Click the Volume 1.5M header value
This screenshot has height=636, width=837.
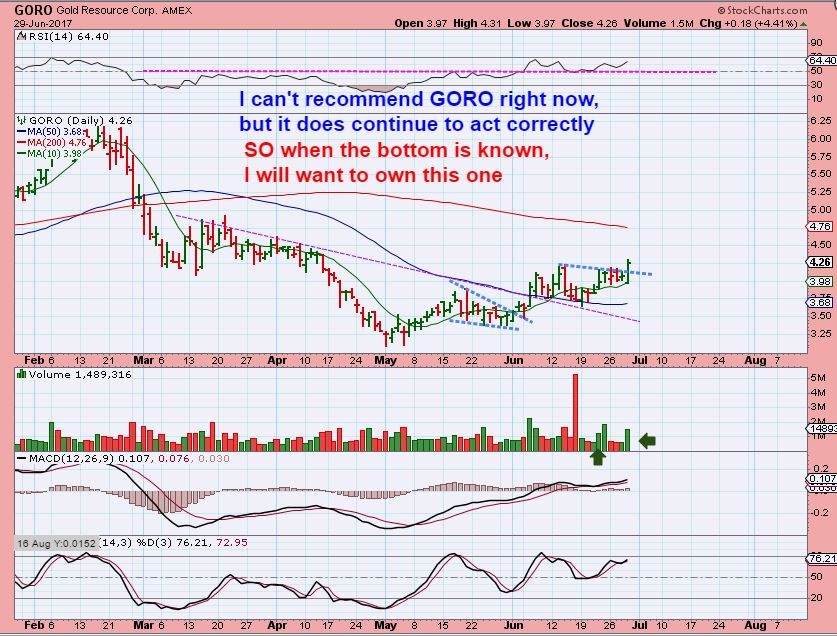(x=659, y=23)
